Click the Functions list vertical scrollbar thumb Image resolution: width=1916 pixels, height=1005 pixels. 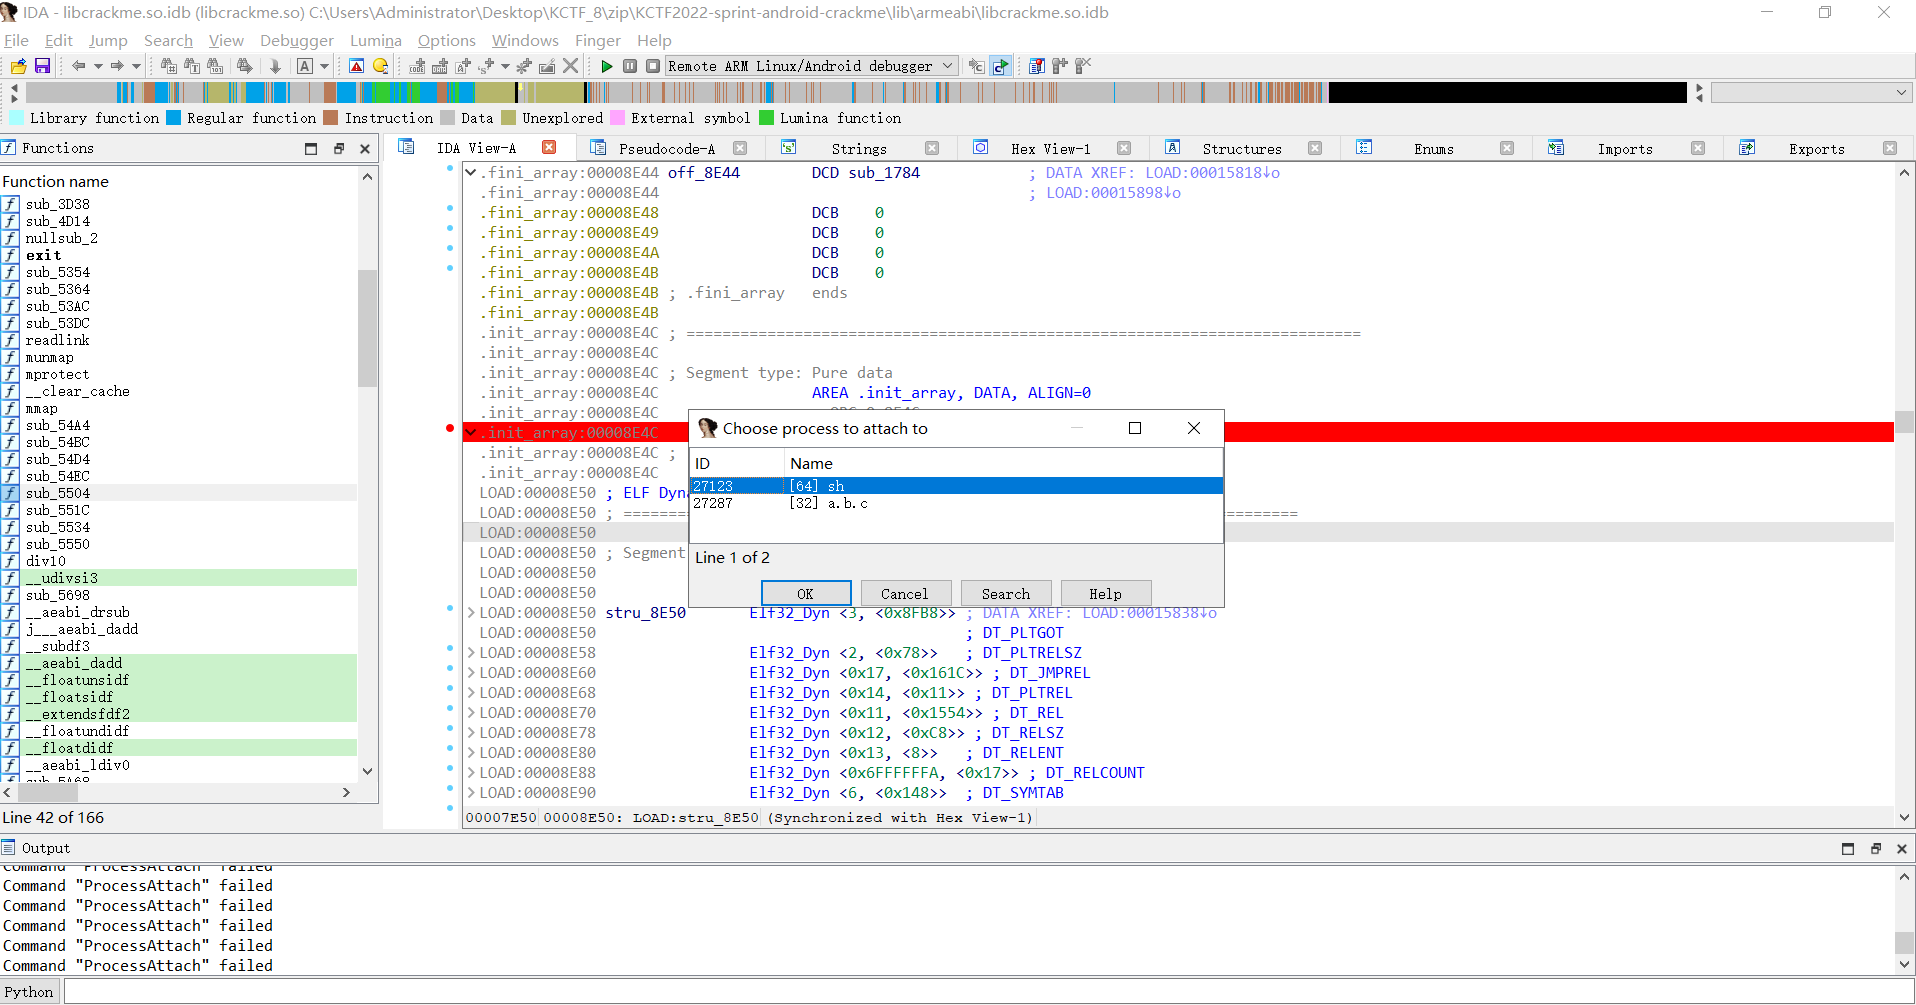coord(367,328)
